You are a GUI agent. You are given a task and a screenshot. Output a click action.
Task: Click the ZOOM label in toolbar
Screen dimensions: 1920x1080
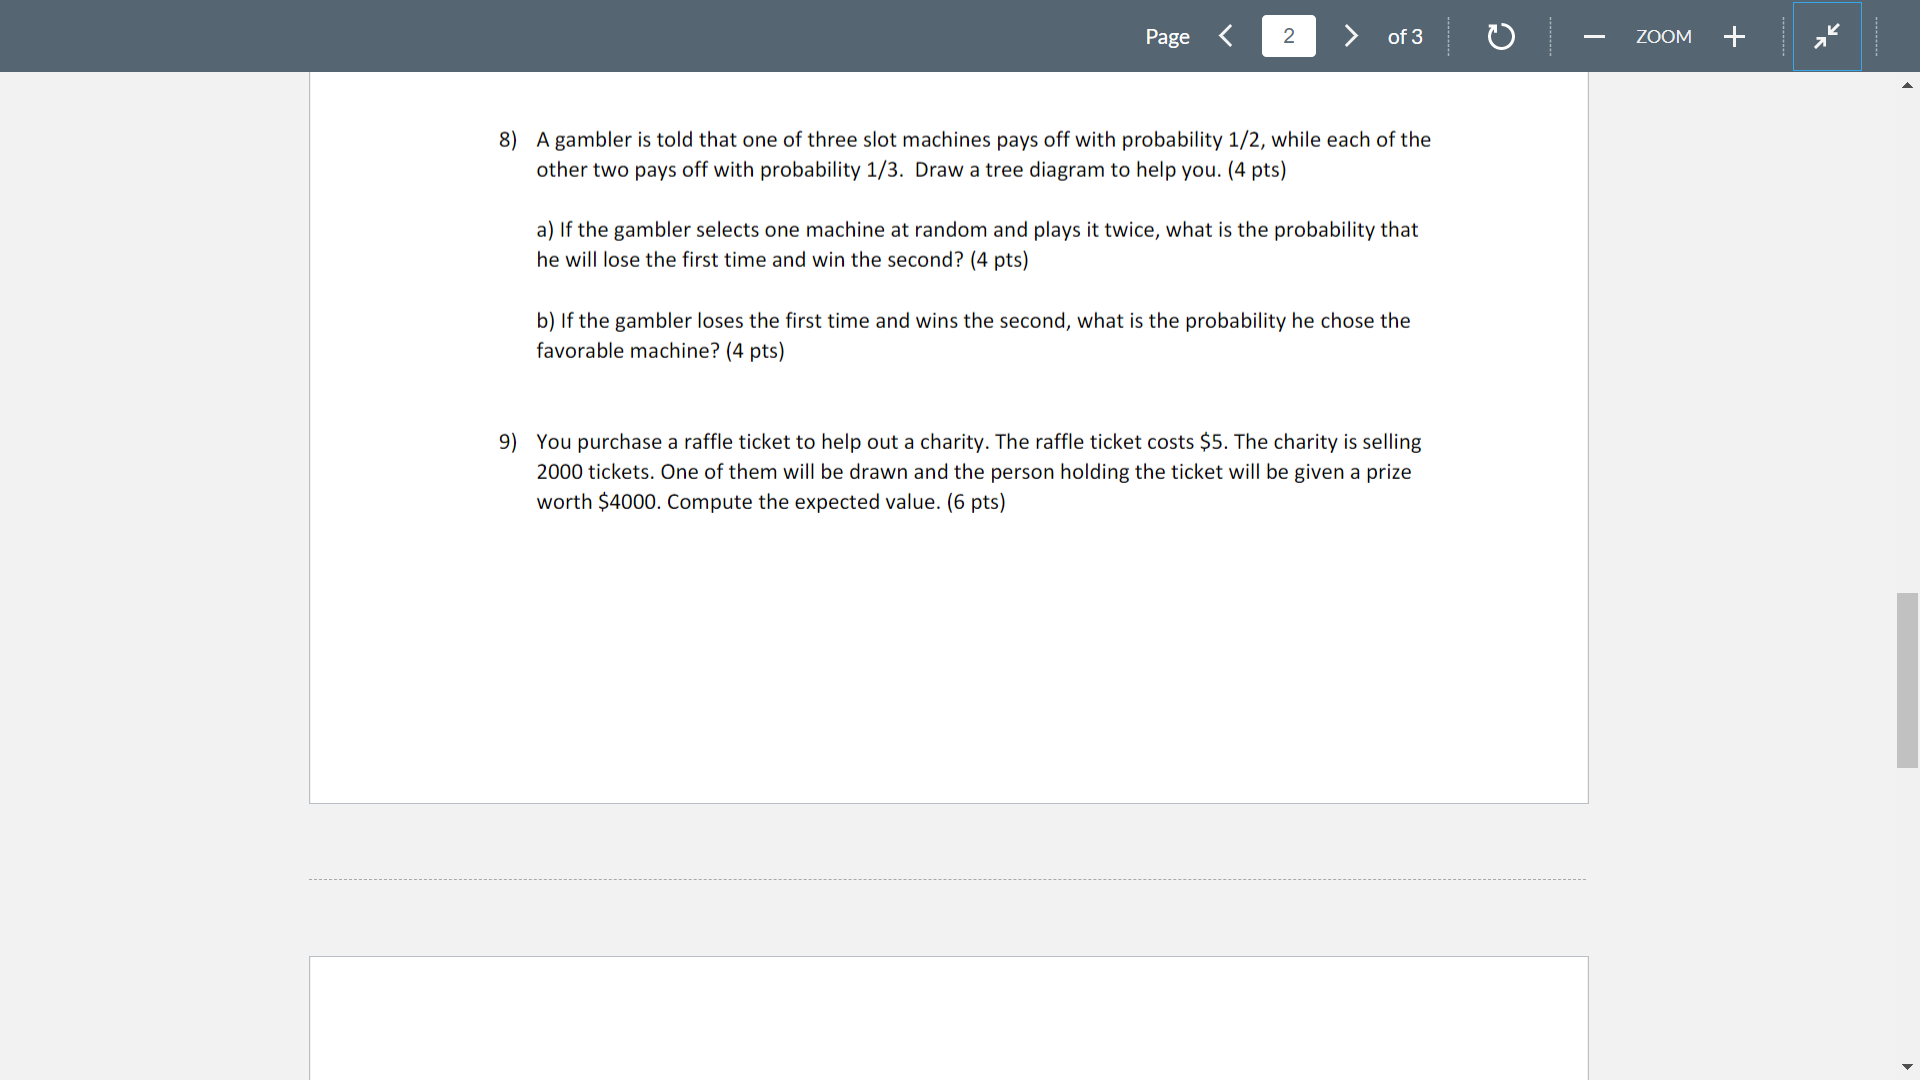1664,37
